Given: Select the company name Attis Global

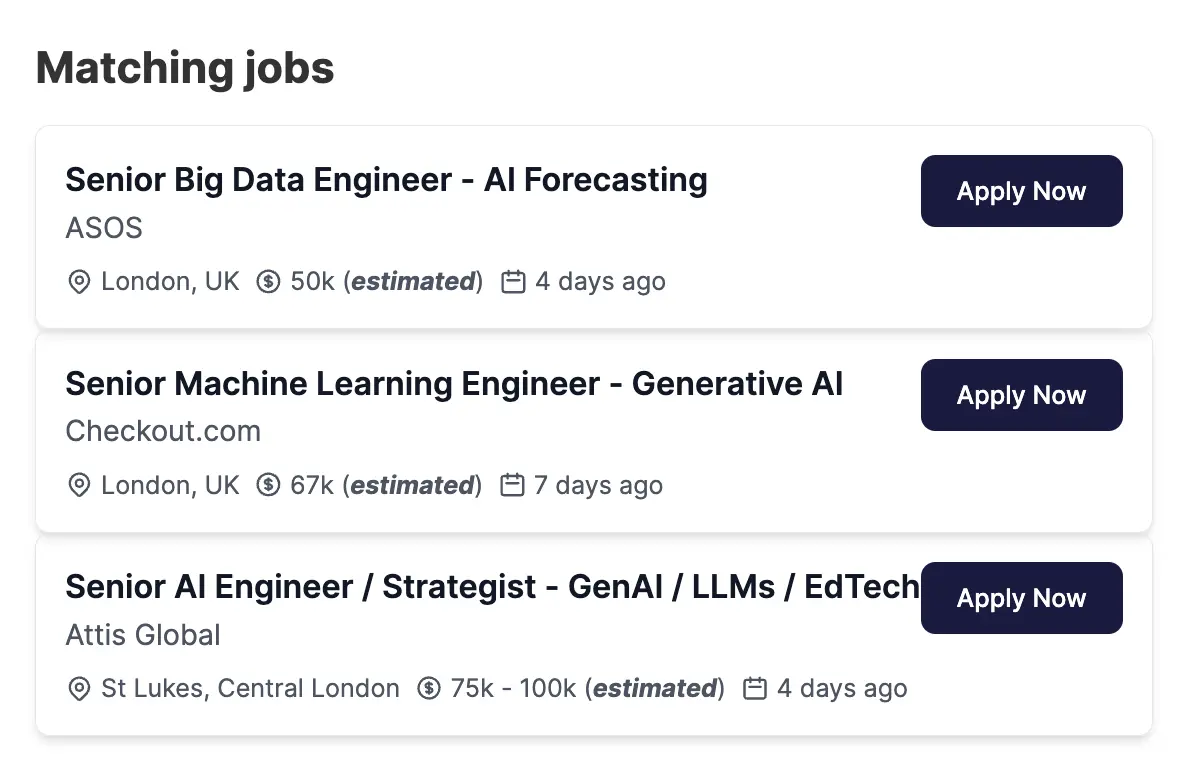Looking at the screenshot, I should coord(142,635).
